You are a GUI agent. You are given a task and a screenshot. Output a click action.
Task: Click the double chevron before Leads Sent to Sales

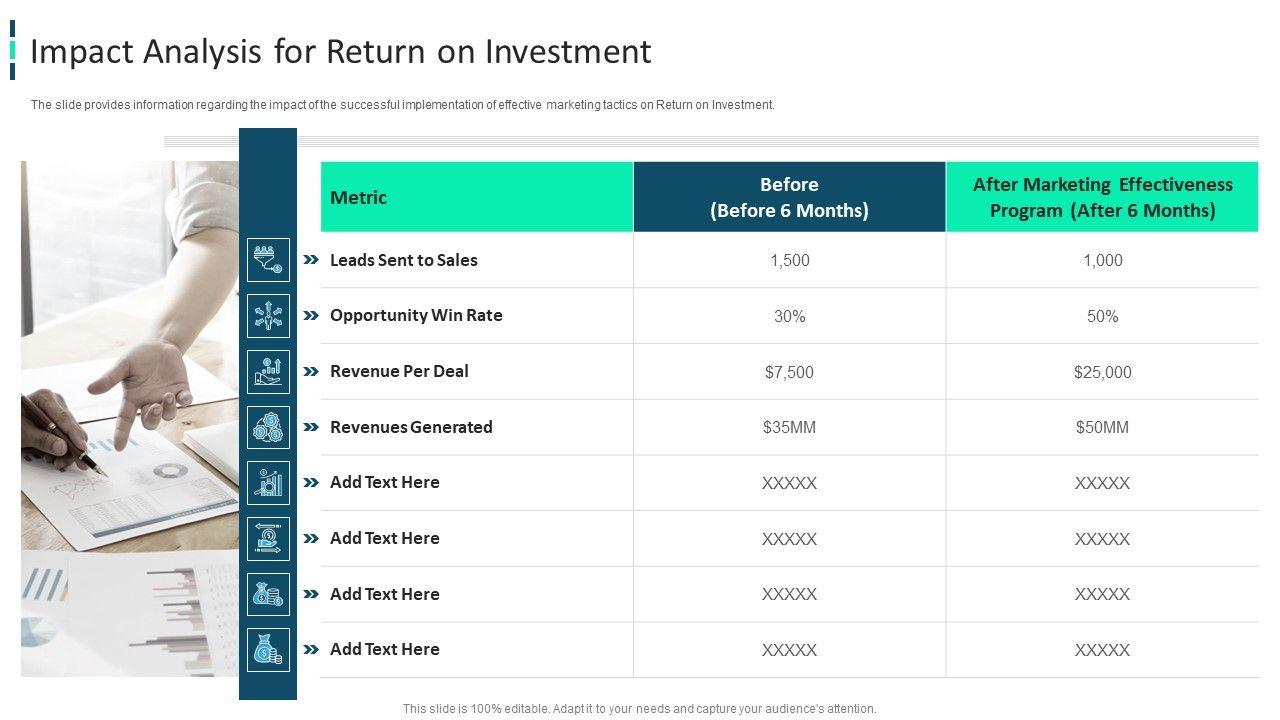pos(311,260)
